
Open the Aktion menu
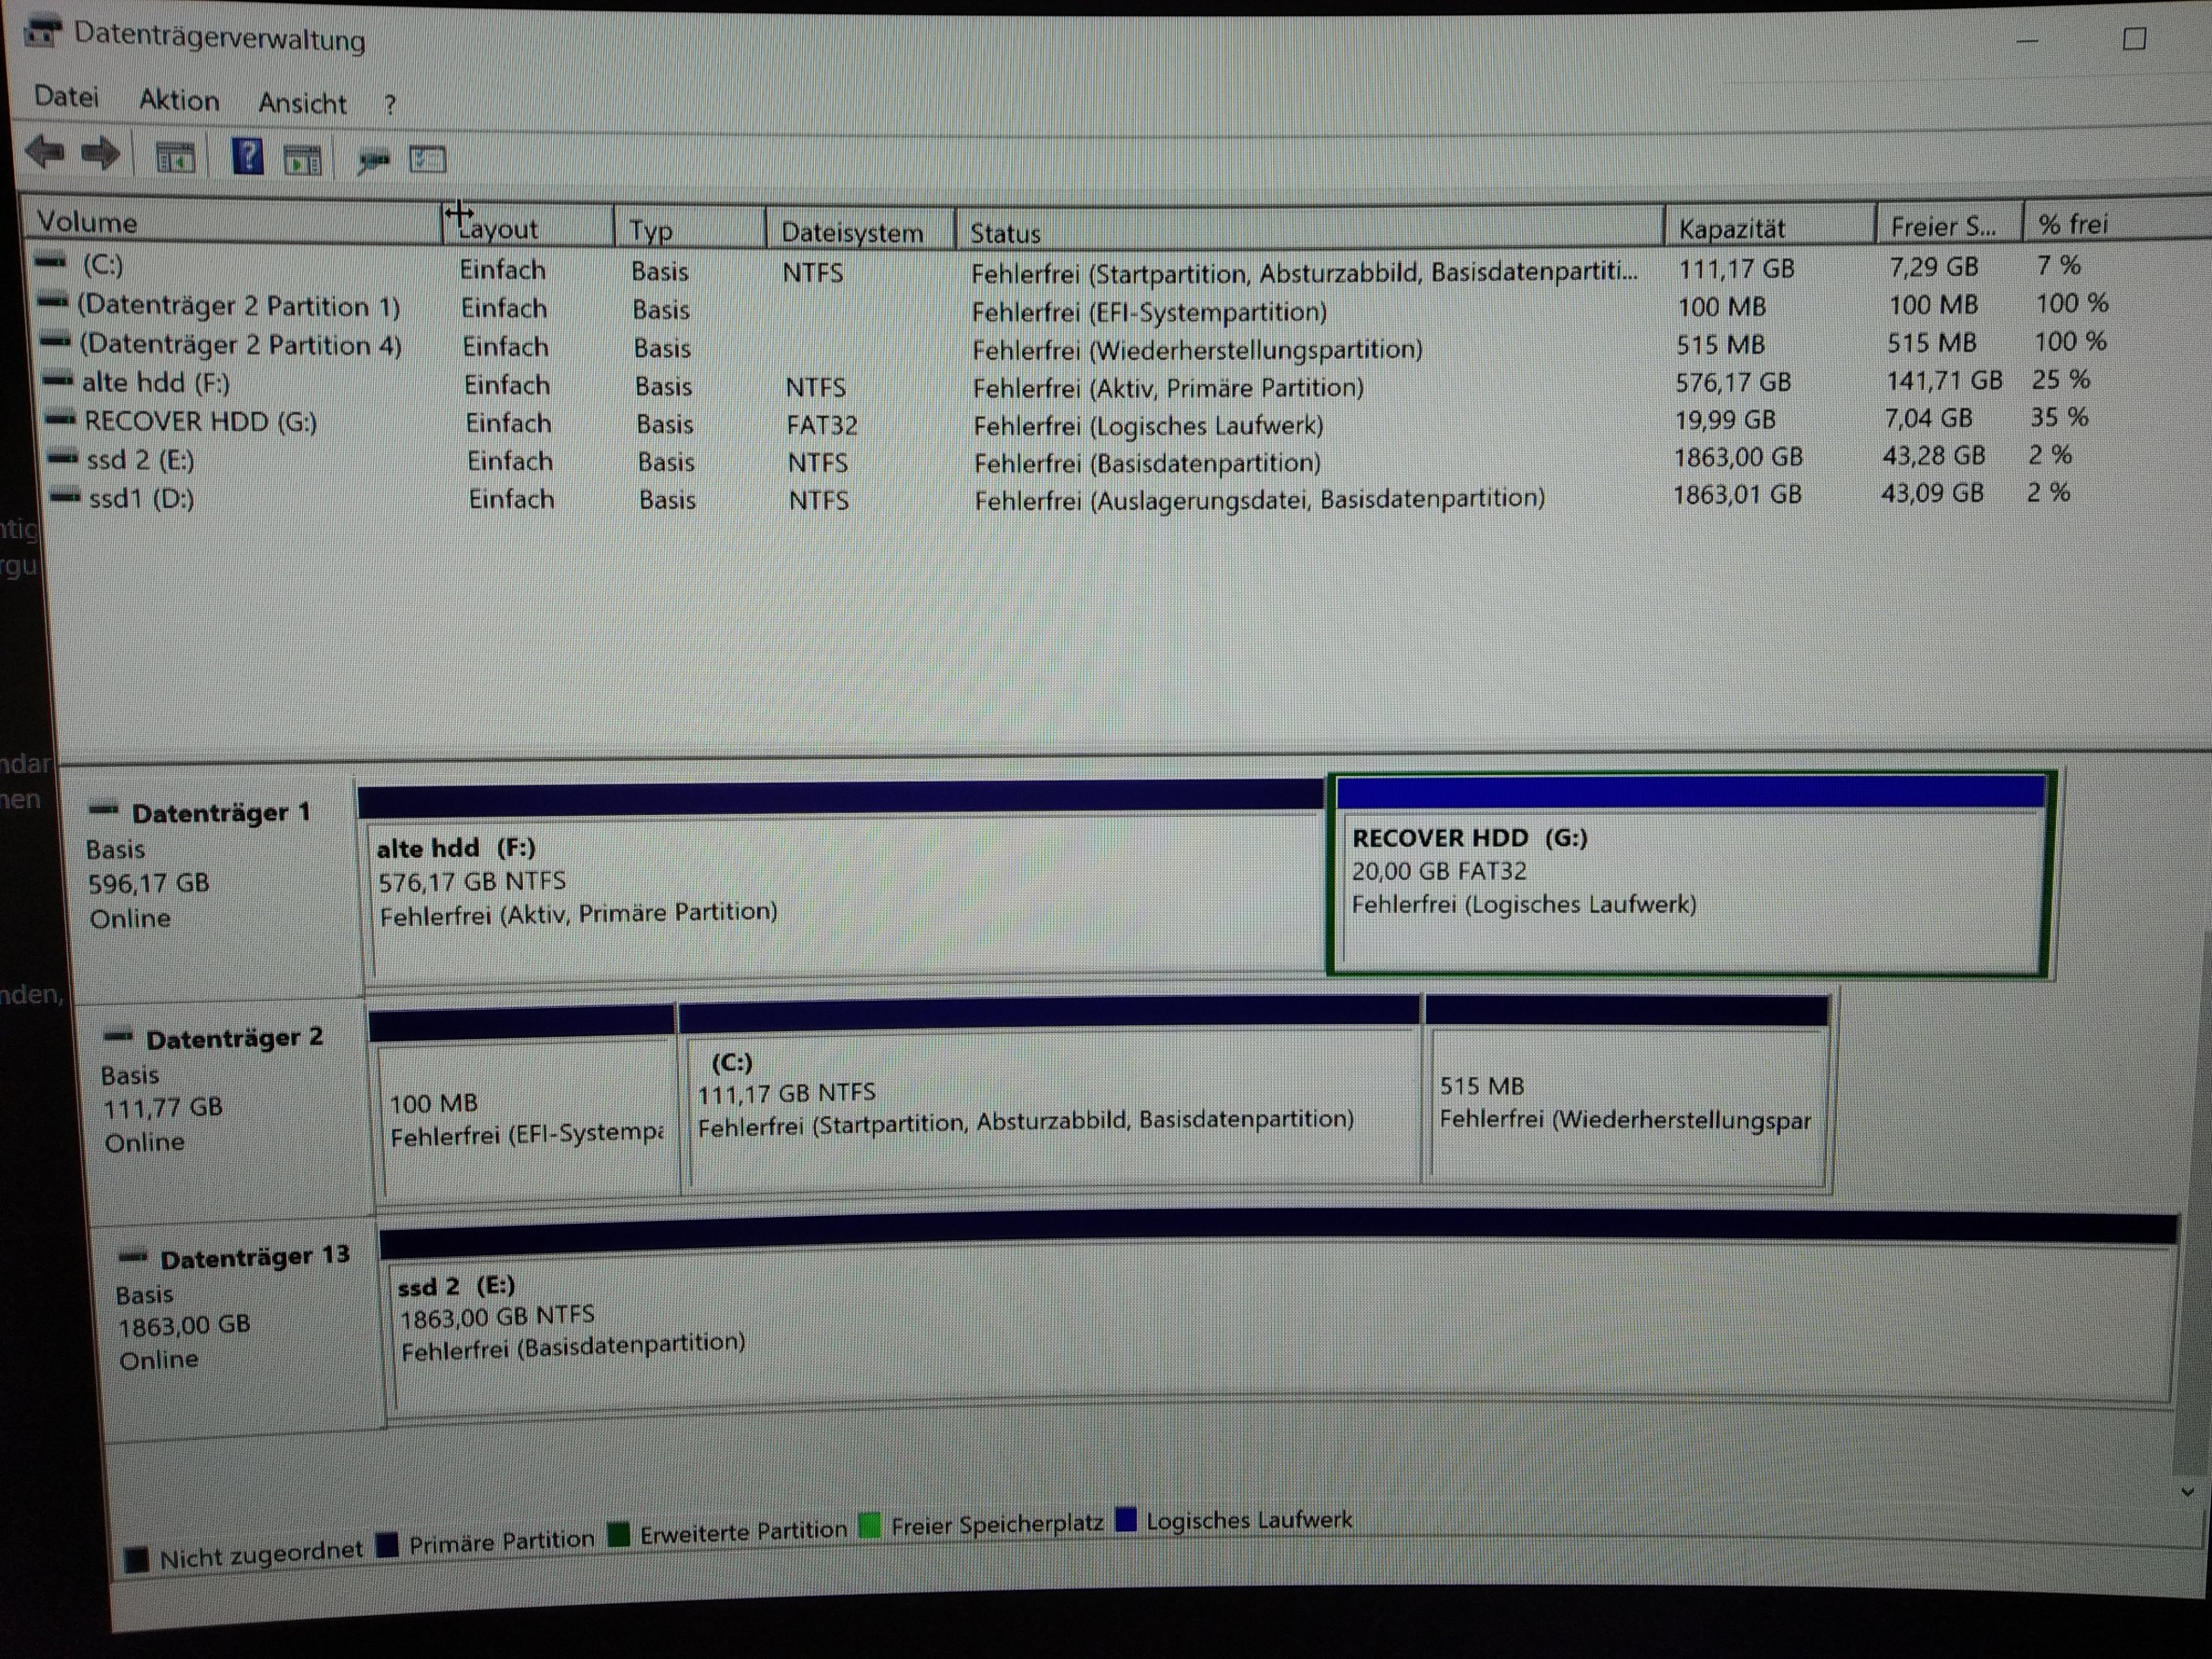pos(178,100)
